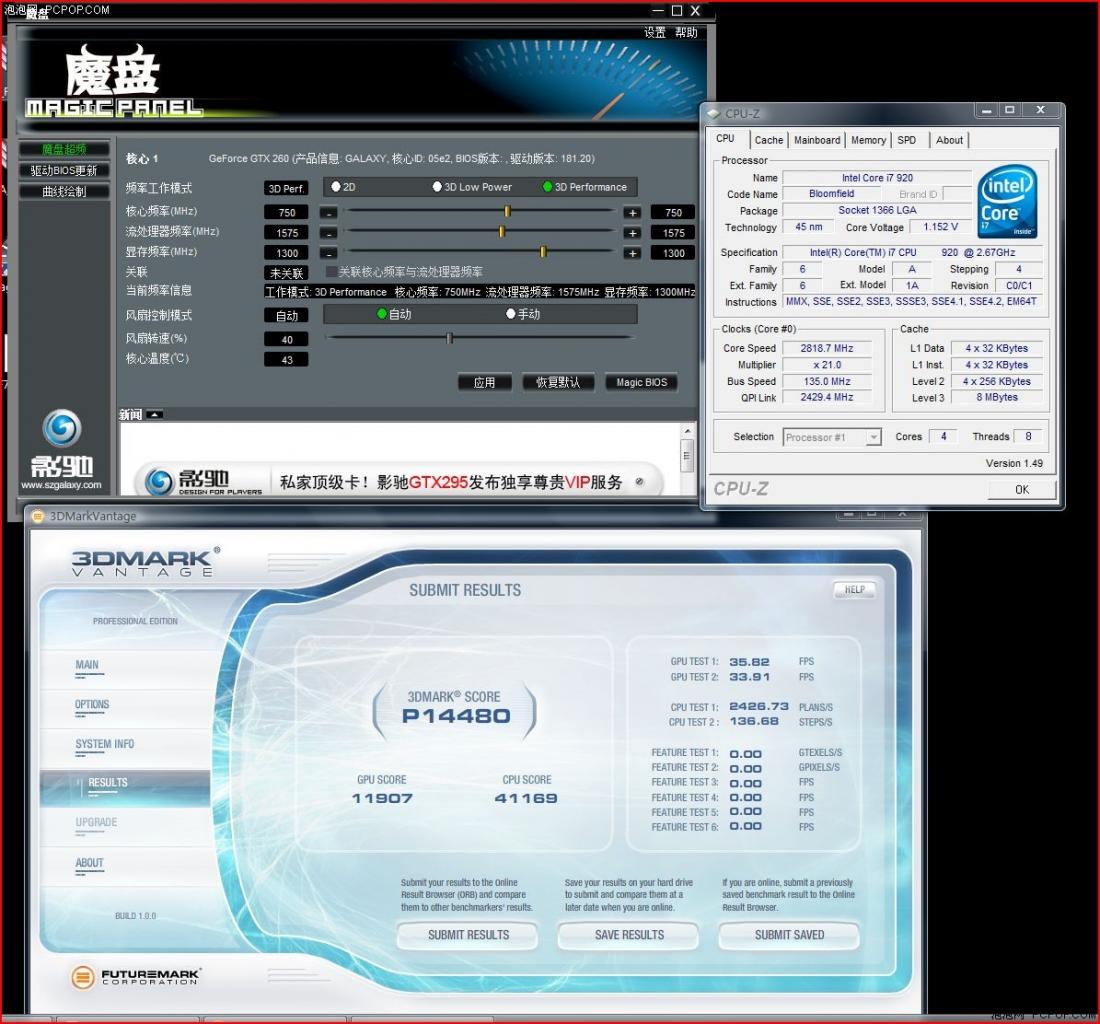Click the SAVE RESULTS button
The width and height of the screenshot is (1100, 1024).
click(629, 935)
